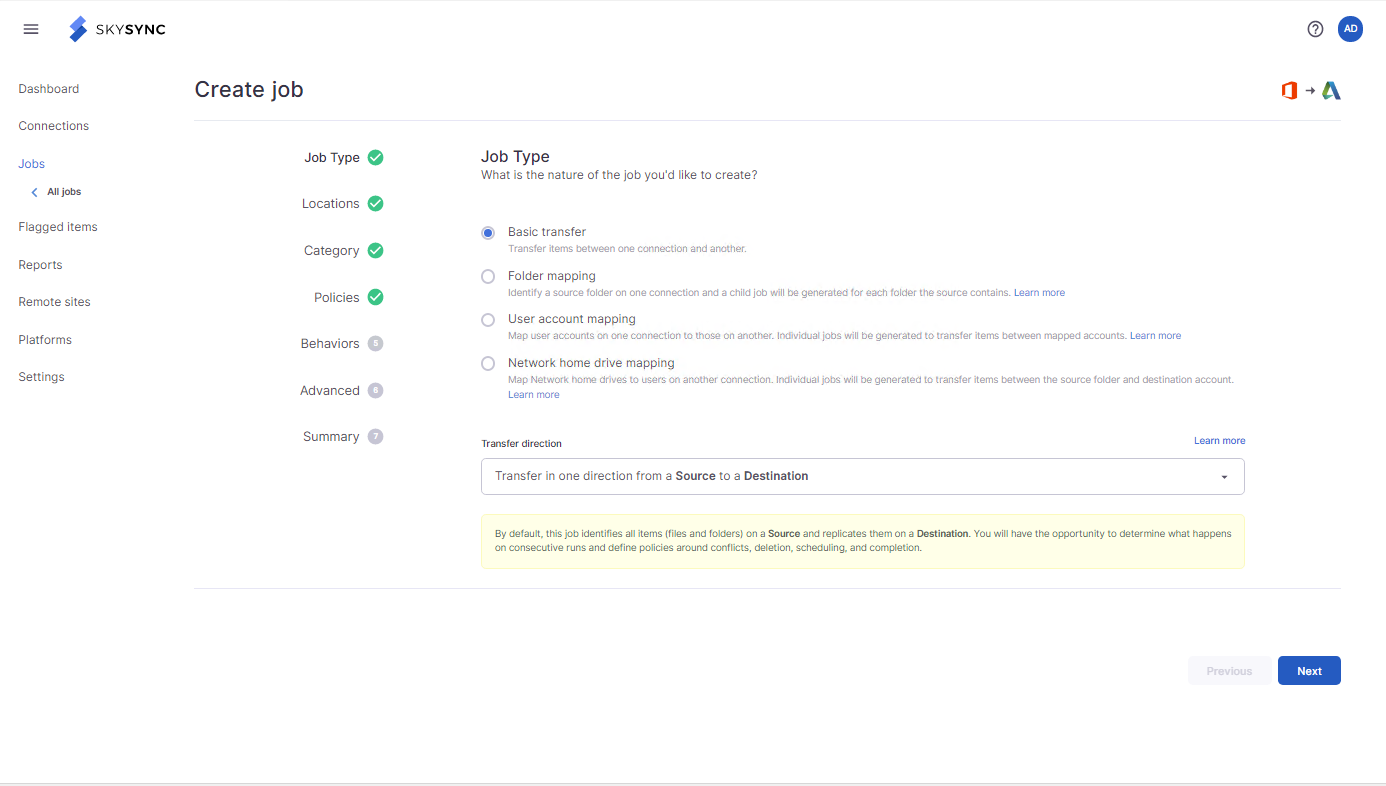Open Learn more link above Transfer direction
This screenshot has width=1386, height=786.
tap(1219, 441)
